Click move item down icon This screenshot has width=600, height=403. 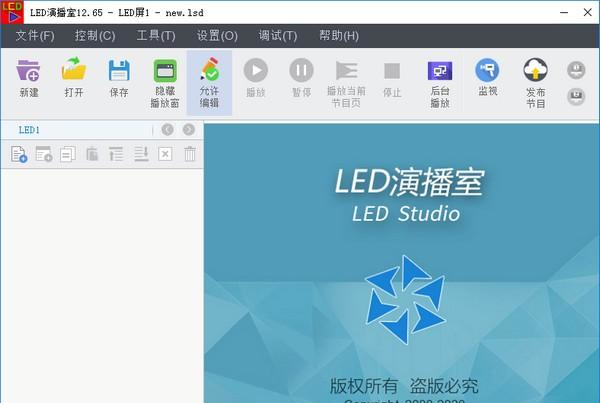click(x=141, y=154)
